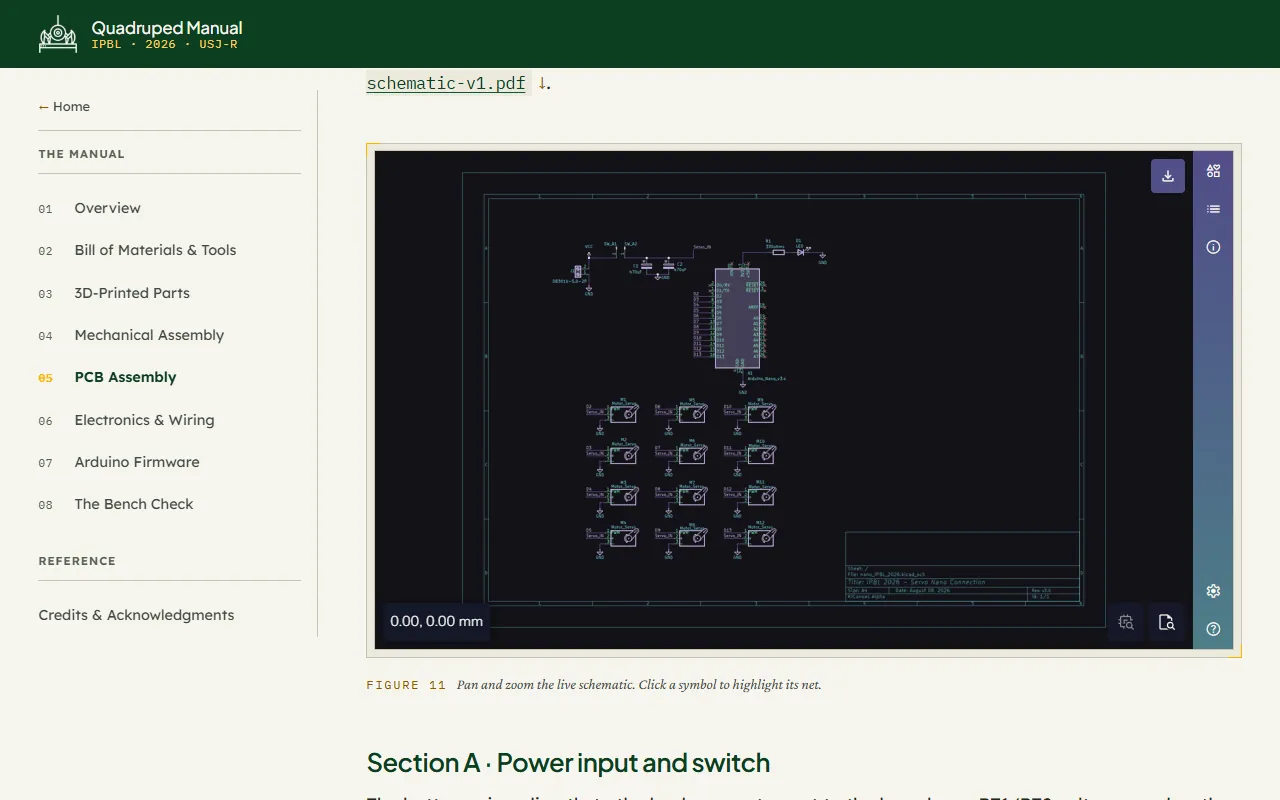Download the schematic from the viewer

[1168, 176]
